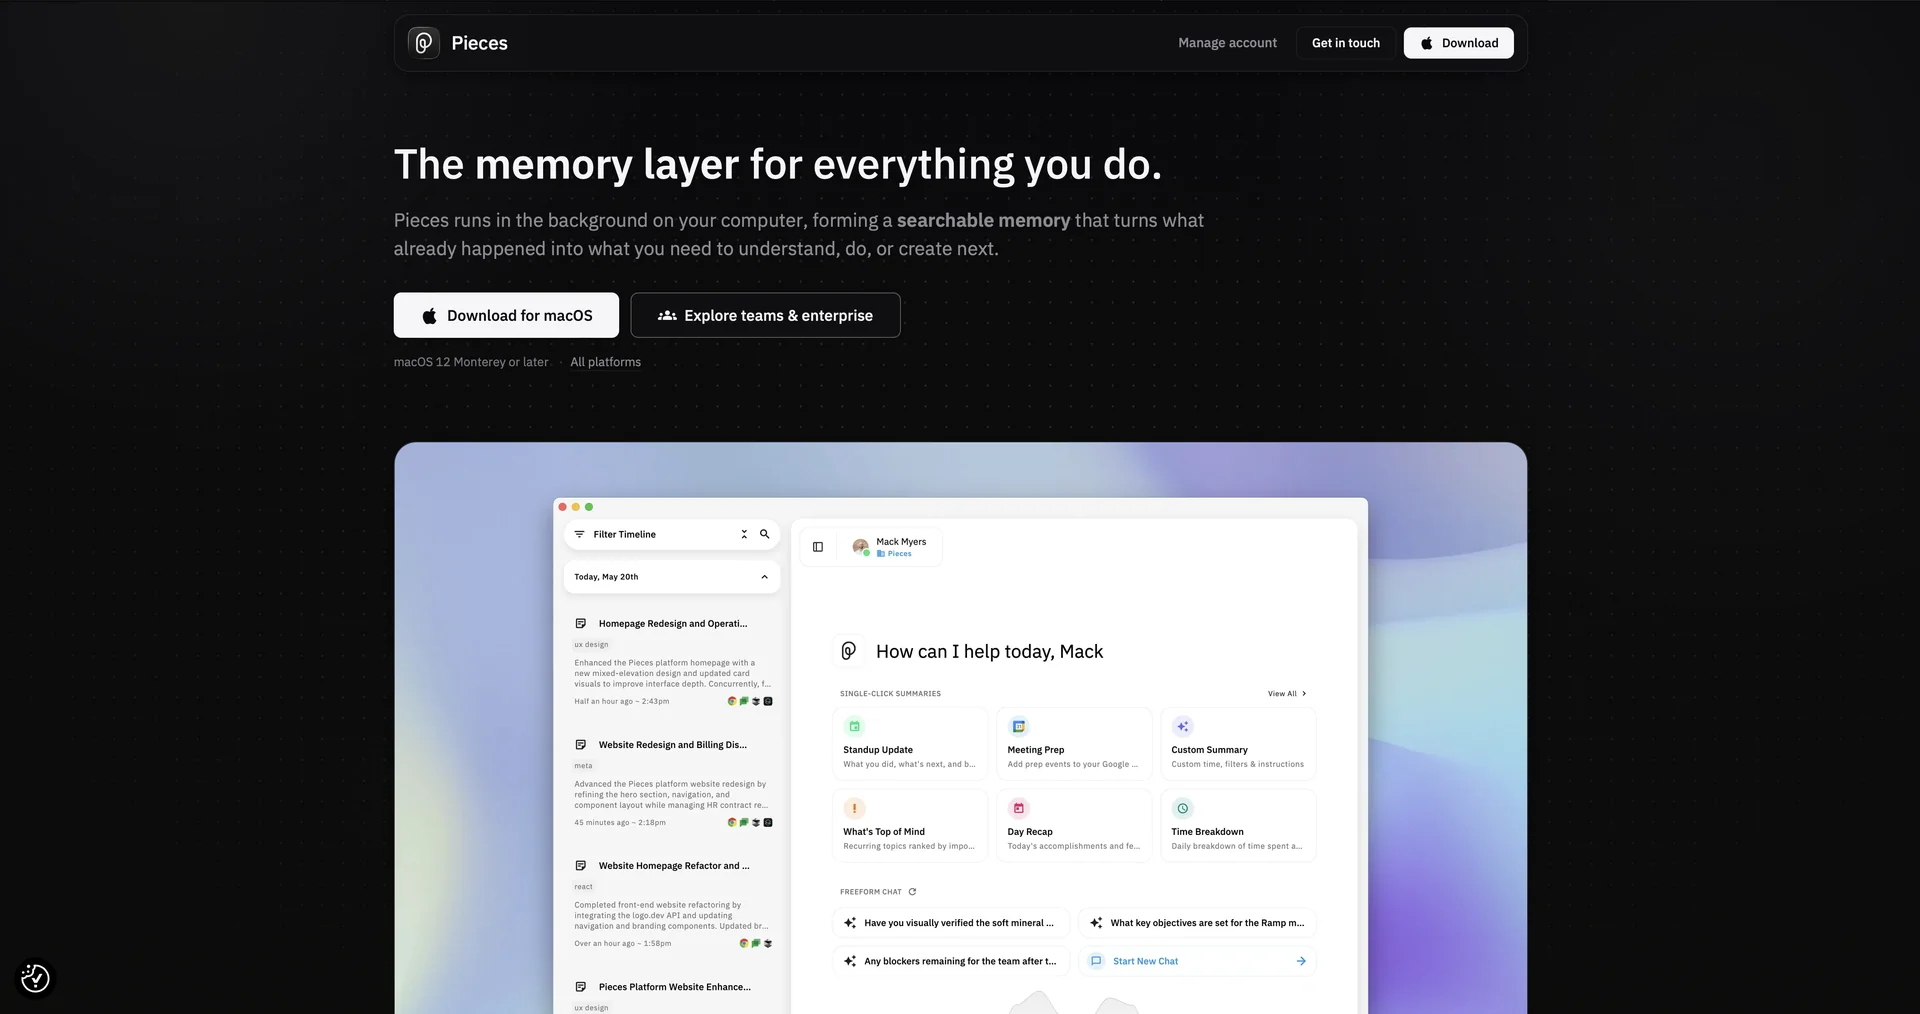The image size is (1920, 1014).
Task: Select the Standup Update summary icon
Action: point(854,727)
